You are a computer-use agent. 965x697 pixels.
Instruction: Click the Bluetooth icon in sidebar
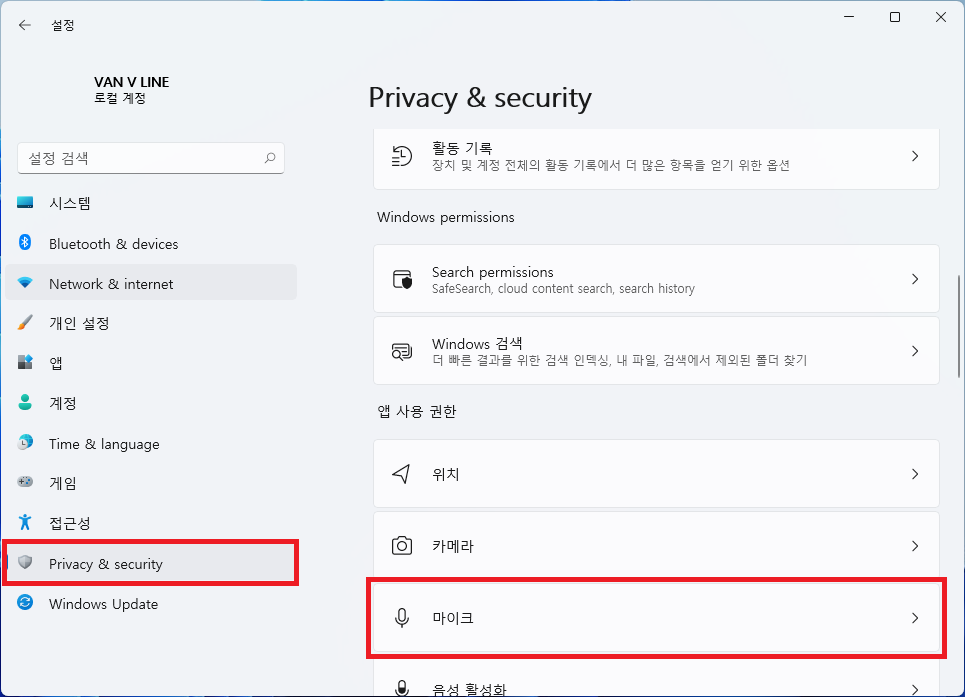pos(25,242)
